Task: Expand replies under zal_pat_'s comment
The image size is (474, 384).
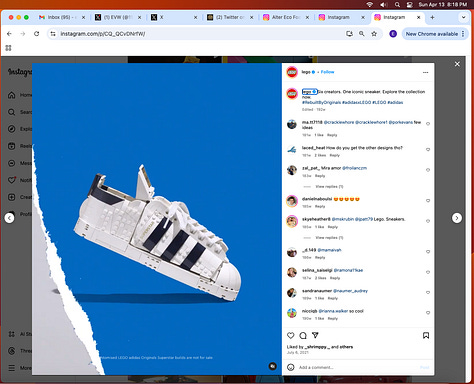Action: pos(329,186)
